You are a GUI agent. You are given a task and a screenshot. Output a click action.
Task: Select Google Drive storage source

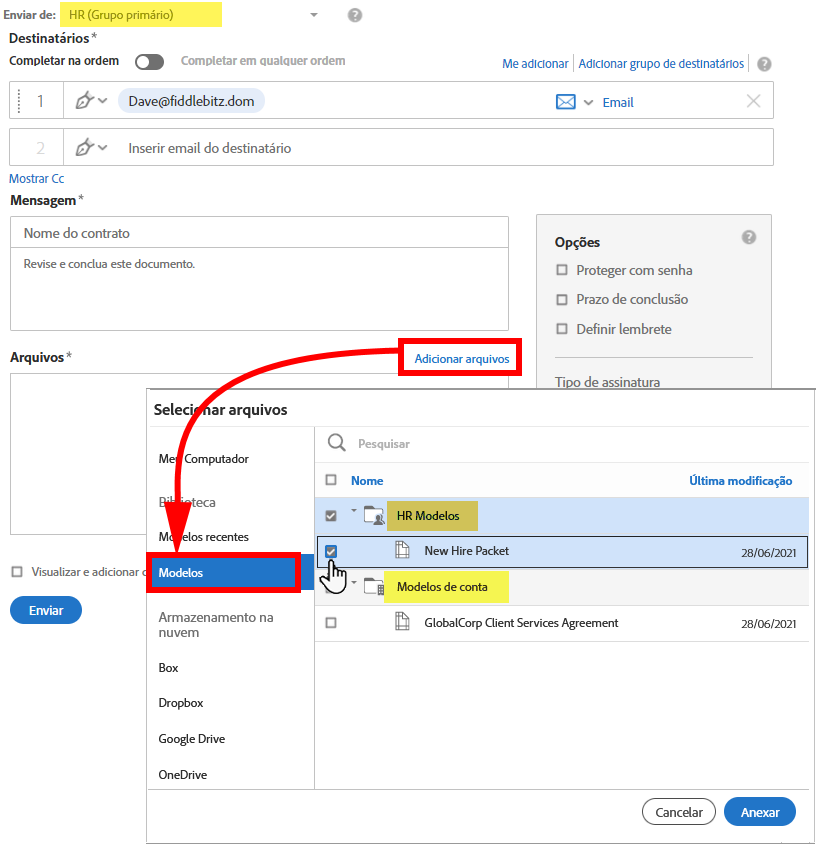[x=191, y=739]
